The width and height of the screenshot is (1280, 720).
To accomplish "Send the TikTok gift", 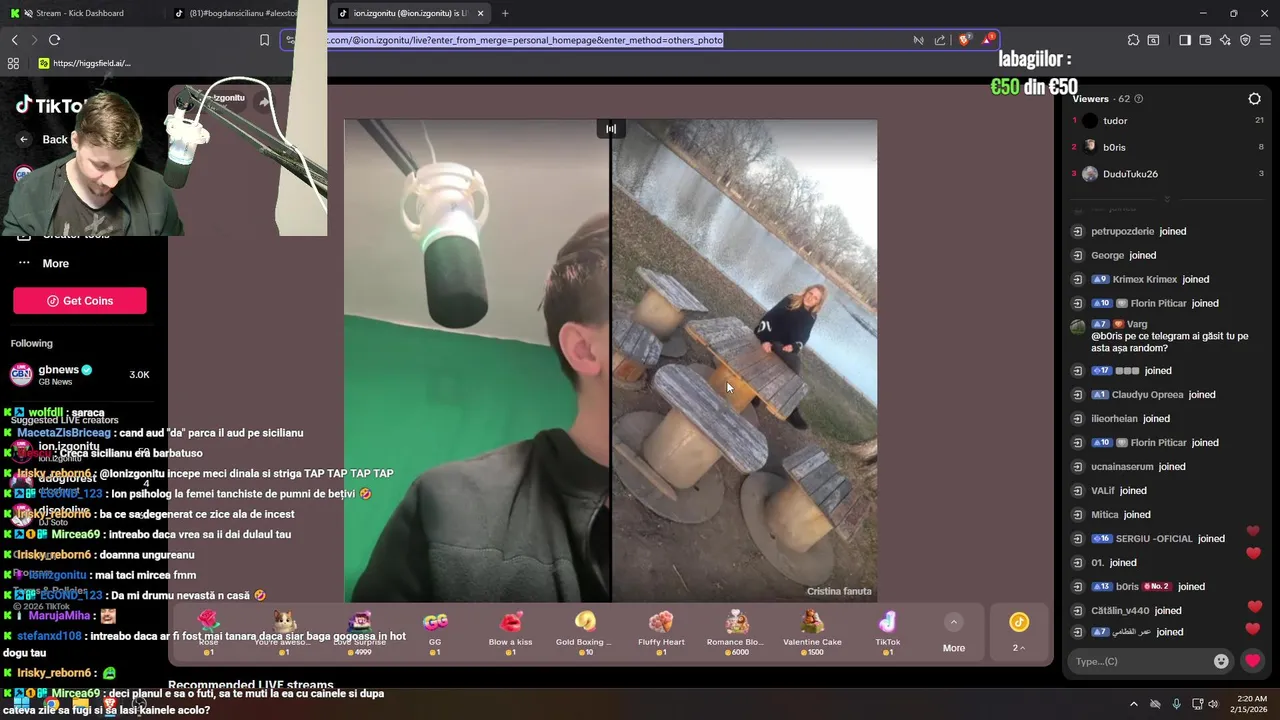I will (888, 632).
